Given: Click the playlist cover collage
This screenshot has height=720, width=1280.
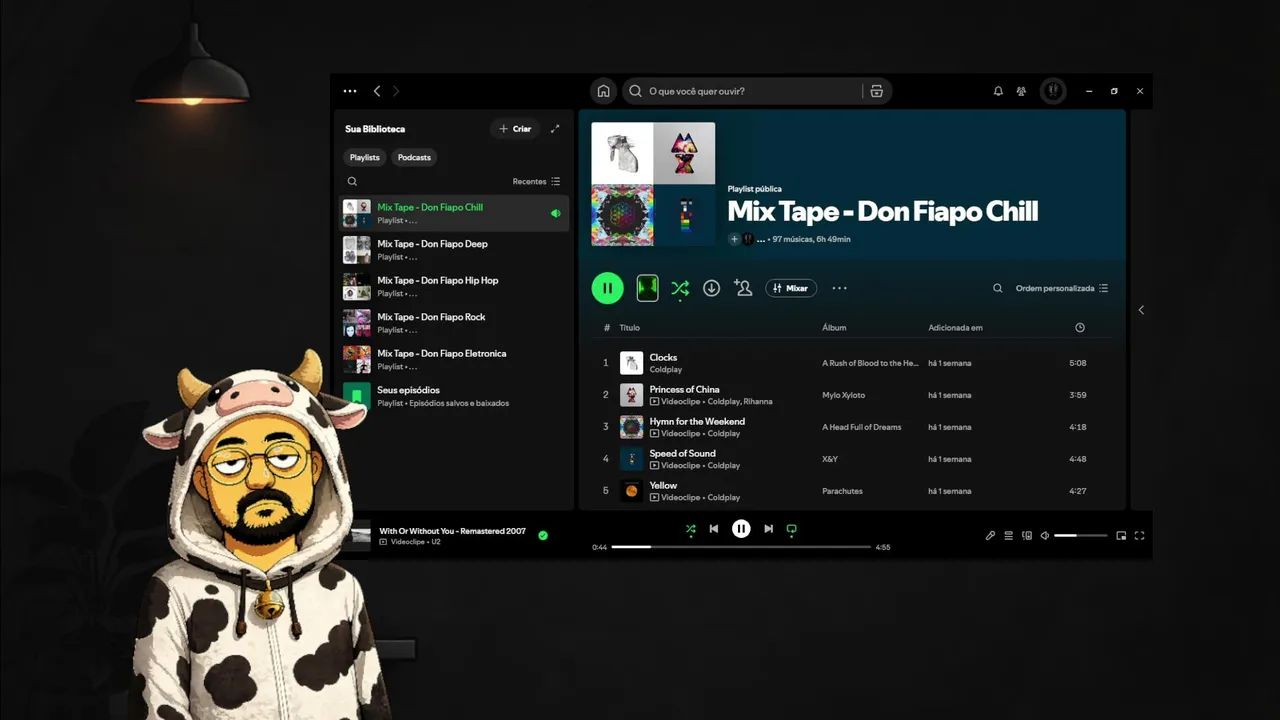Looking at the screenshot, I should (x=653, y=184).
